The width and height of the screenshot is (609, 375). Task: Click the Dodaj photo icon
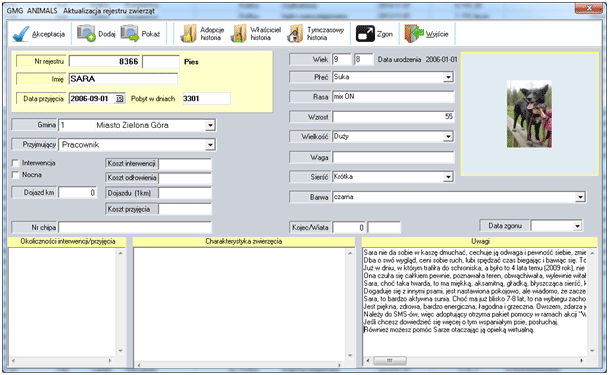86,34
